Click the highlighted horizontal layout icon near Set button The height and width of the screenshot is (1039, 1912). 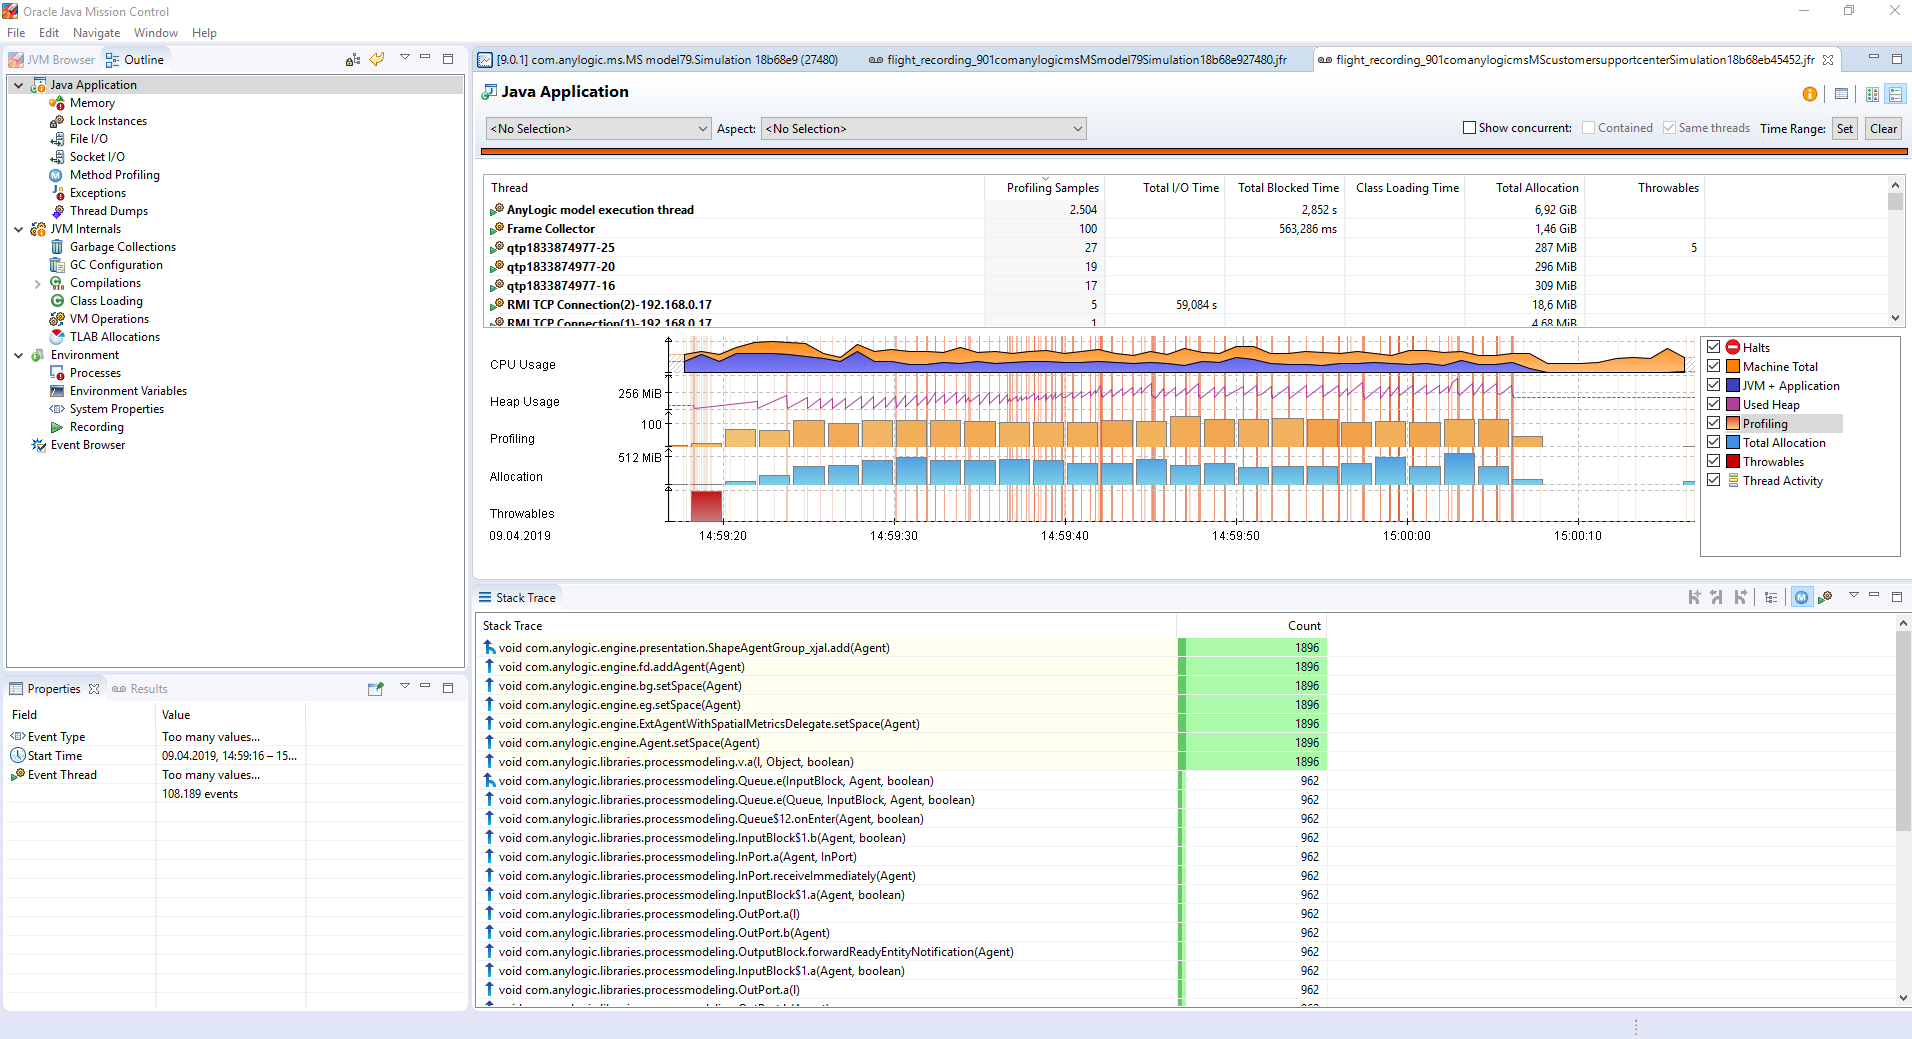point(1895,94)
